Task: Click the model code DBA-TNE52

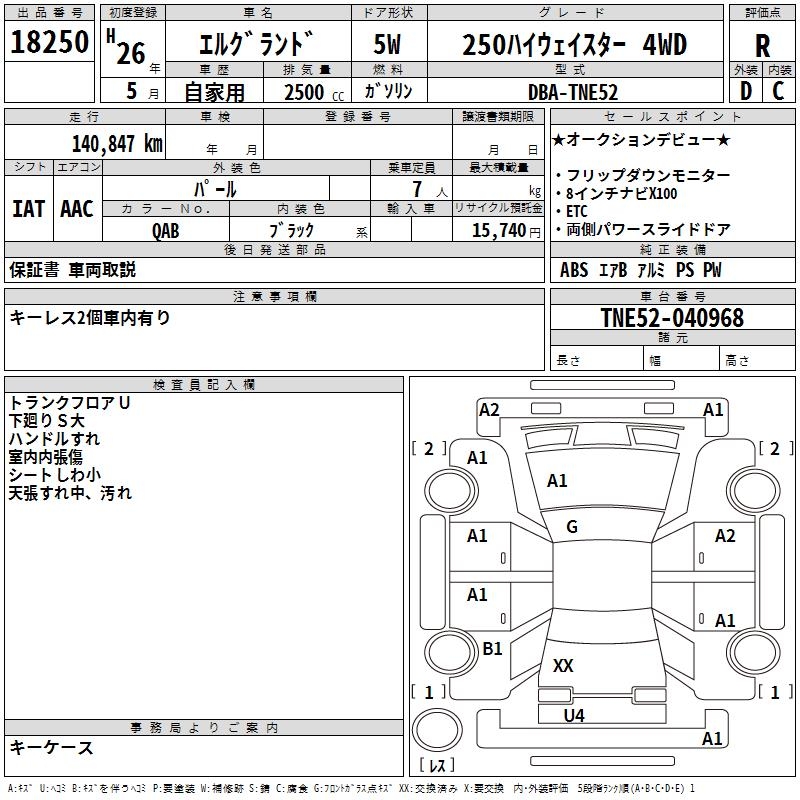Action: (x=573, y=92)
